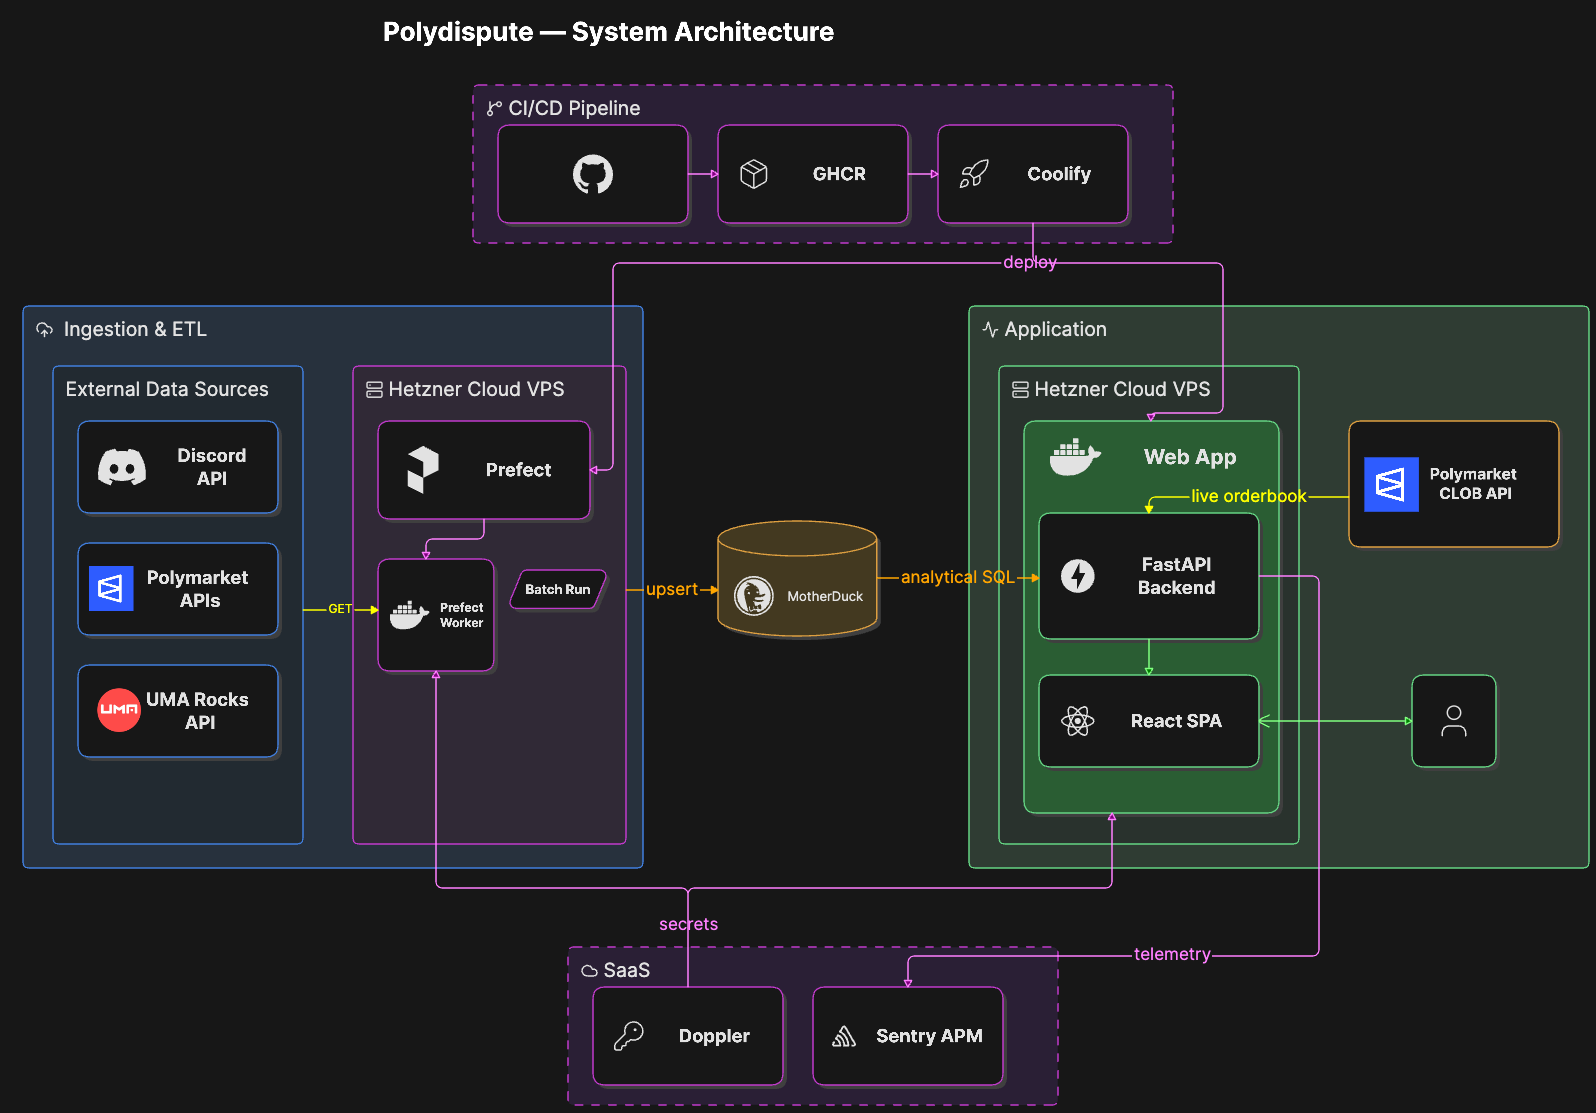This screenshot has height=1113, width=1596.
Task: Click the 'Coolify' label
Action: (x=1059, y=174)
